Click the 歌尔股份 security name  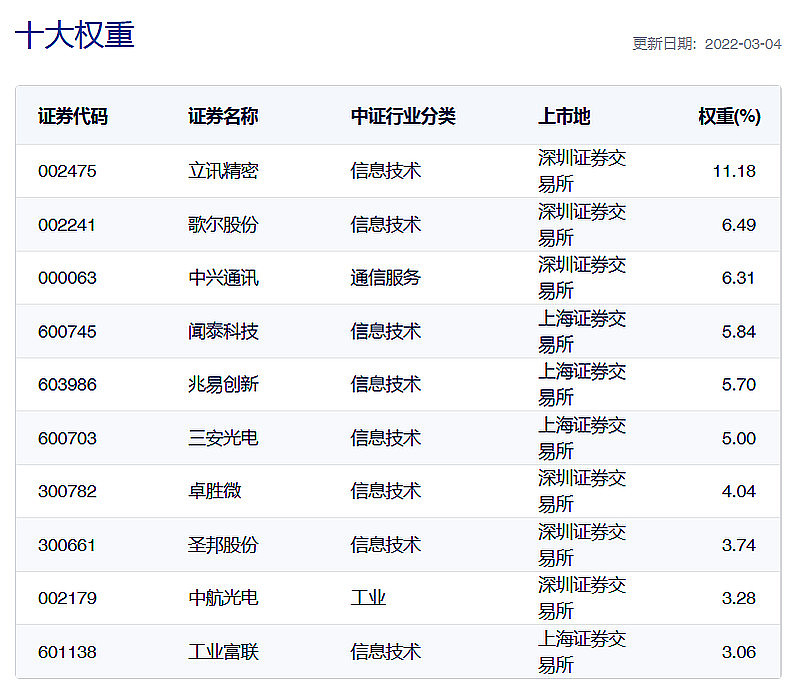click(223, 225)
